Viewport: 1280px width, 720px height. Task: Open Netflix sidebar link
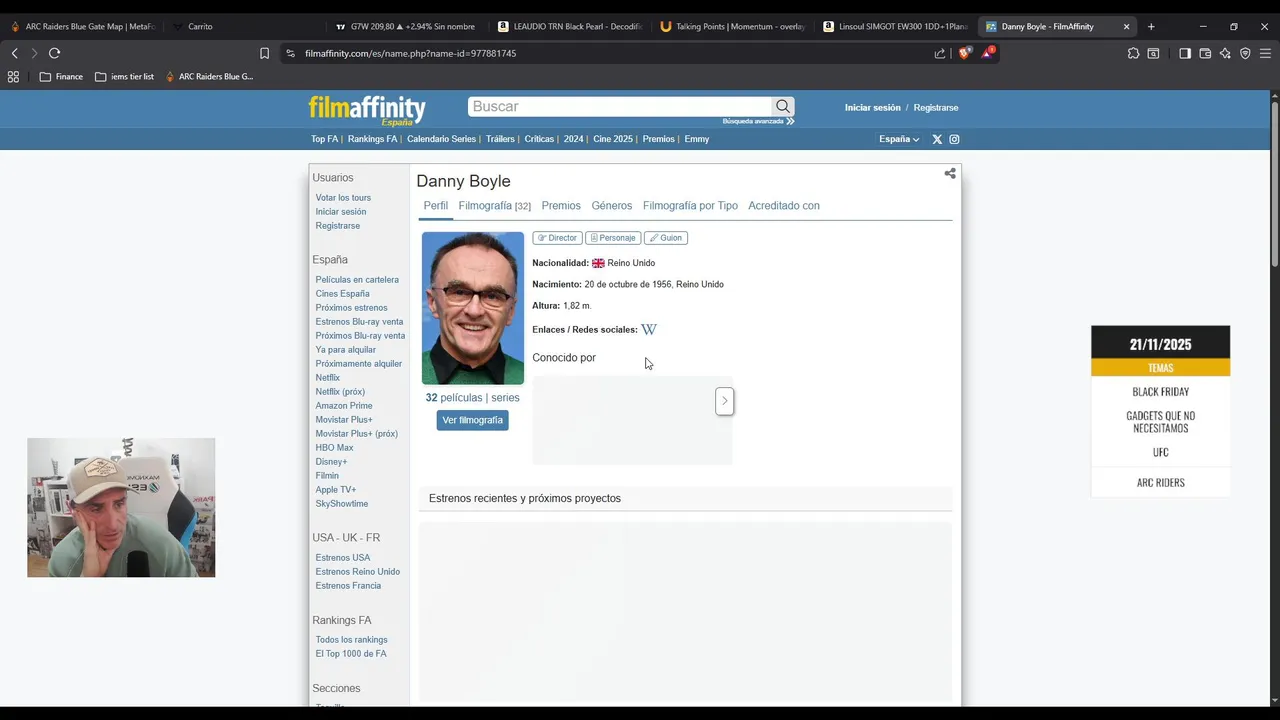click(x=328, y=378)
